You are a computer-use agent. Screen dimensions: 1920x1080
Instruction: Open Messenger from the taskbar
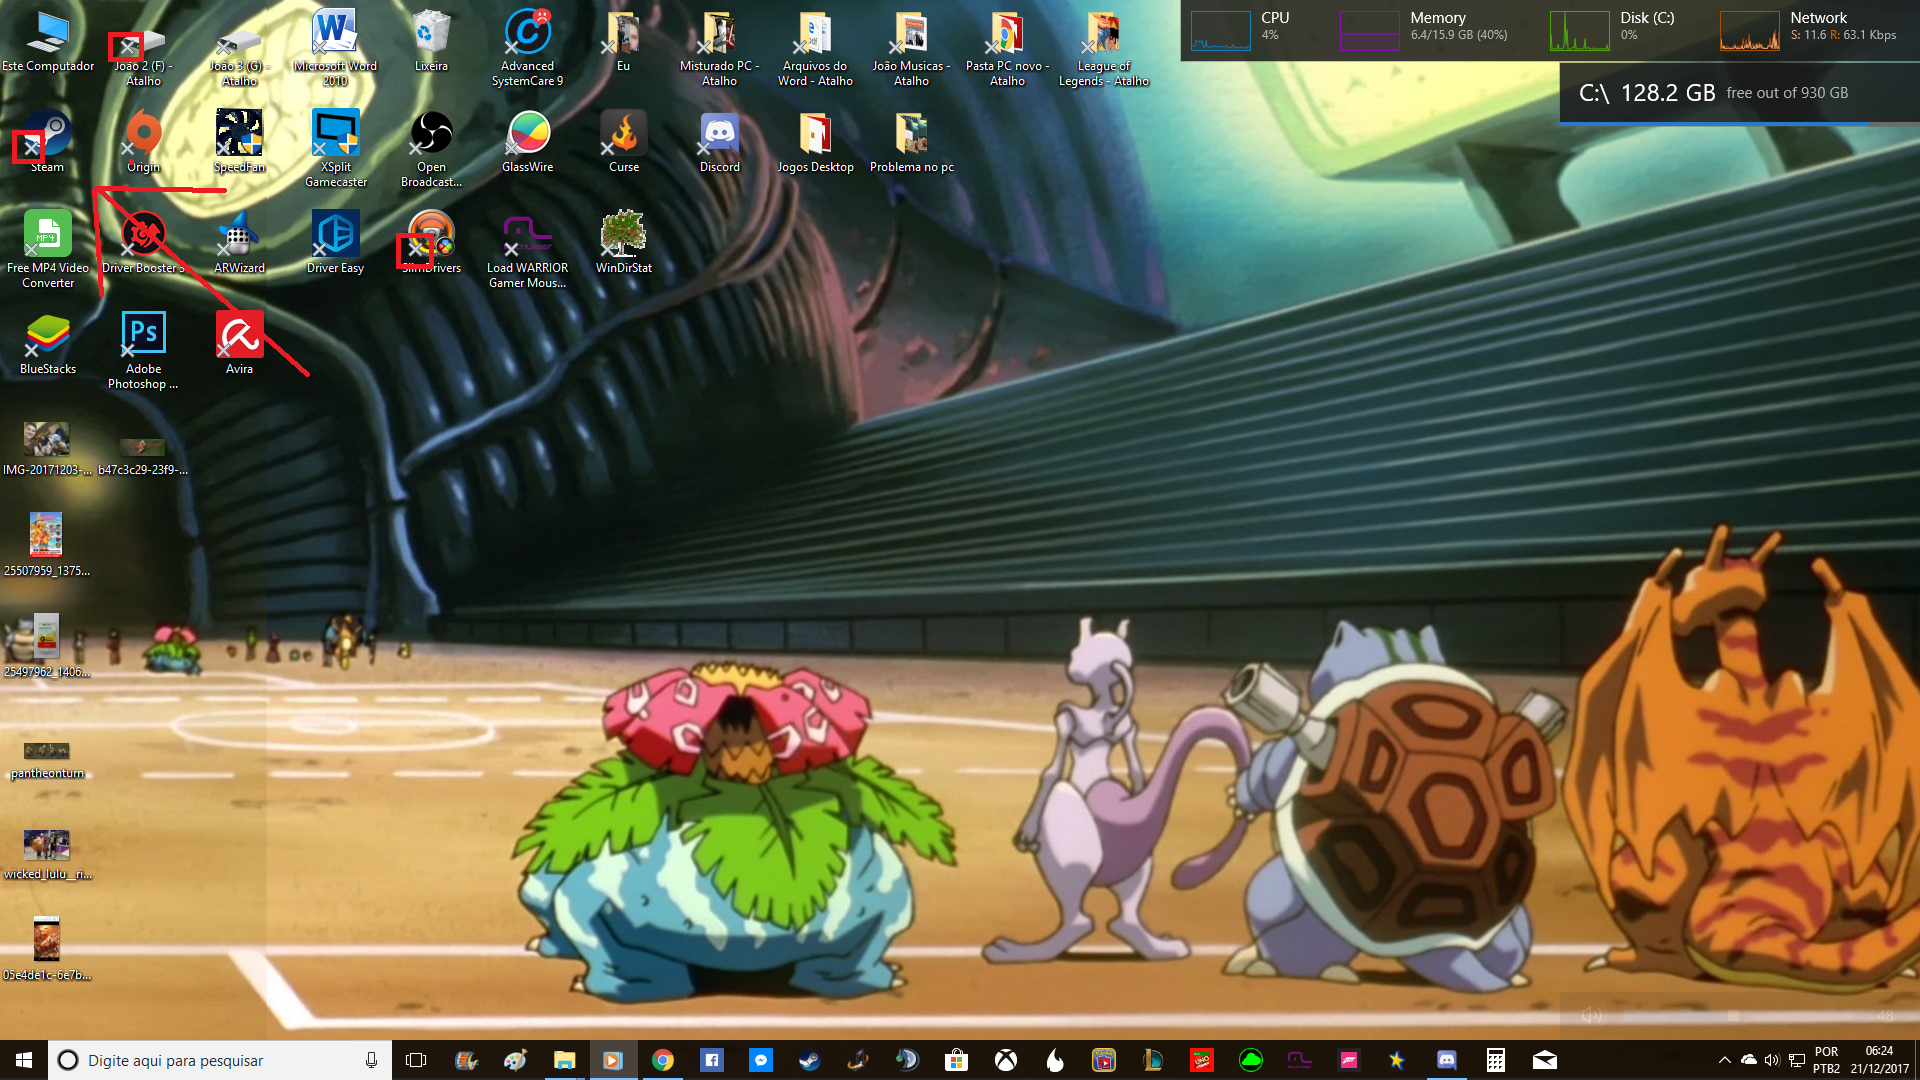tap(760, 1060)
